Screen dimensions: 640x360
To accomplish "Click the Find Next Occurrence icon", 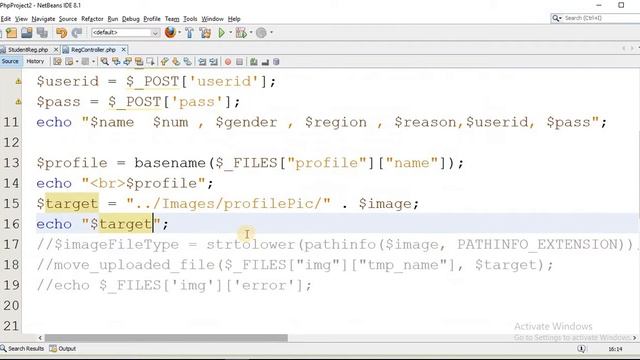I will click(128, 62).
